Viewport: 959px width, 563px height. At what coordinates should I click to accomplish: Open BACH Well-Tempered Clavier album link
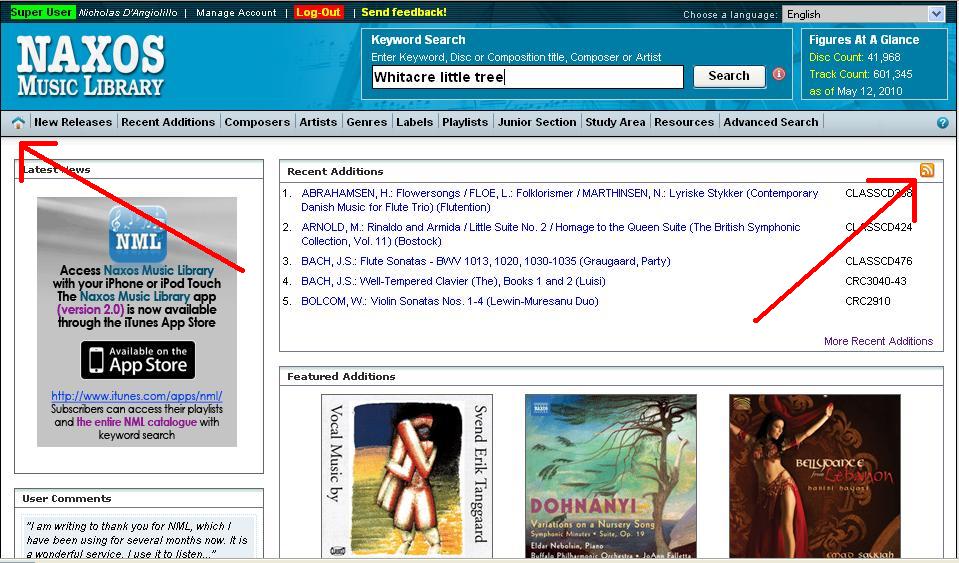tap(453, 281)
